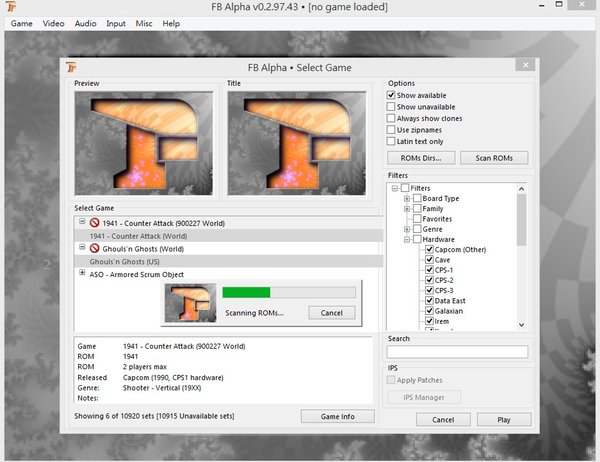
Task: Open the Misc menu
Action: click(145, 23)
